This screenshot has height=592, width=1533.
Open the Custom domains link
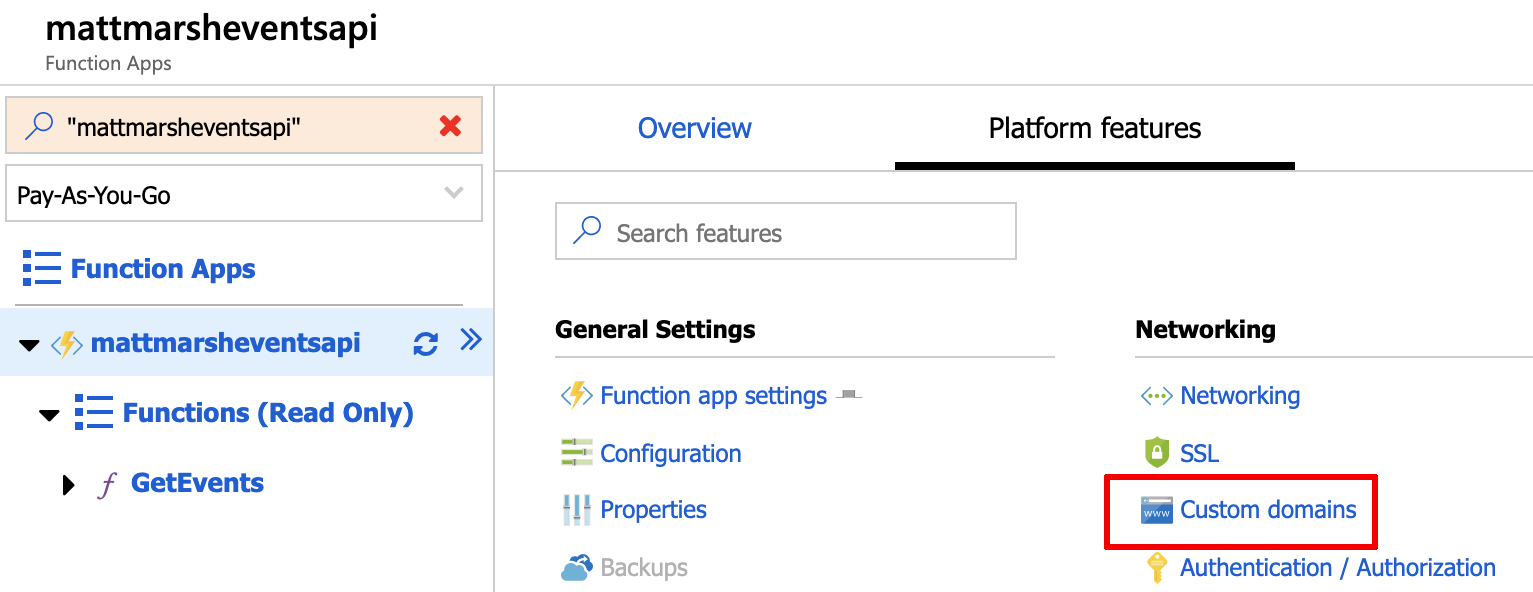[1268, 510]
